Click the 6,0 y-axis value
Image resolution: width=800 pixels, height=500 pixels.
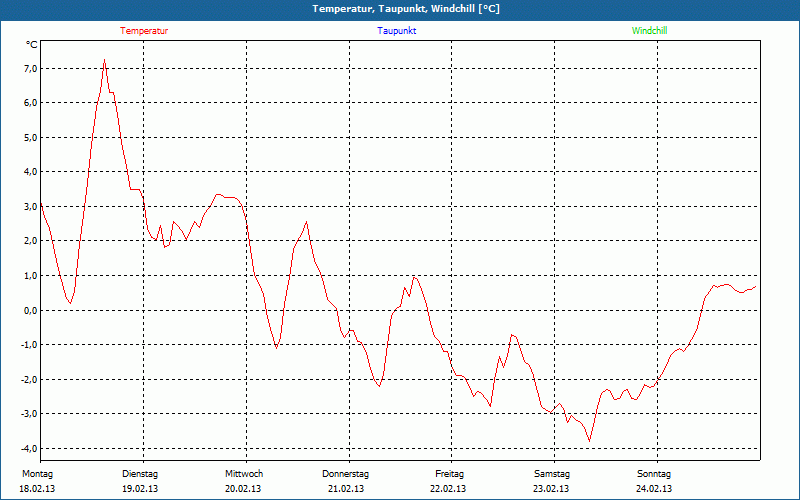30,103
